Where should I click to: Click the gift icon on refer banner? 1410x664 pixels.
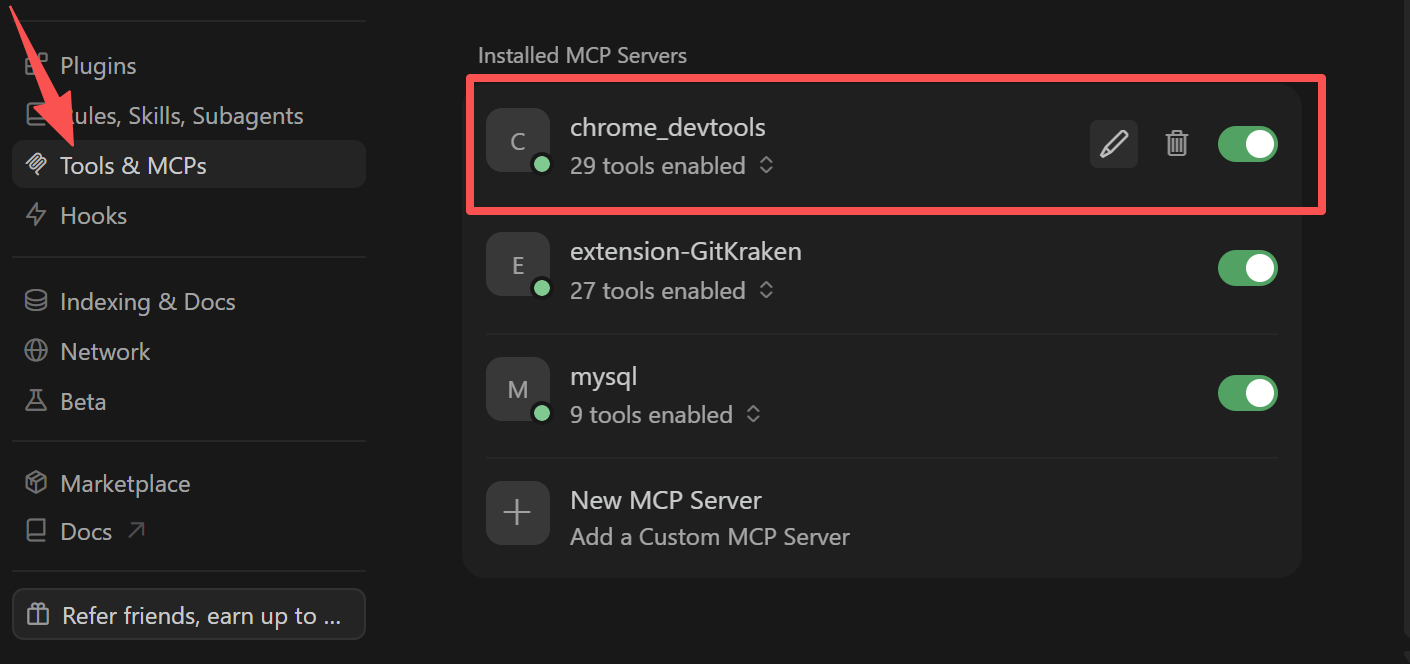point(38,614)
